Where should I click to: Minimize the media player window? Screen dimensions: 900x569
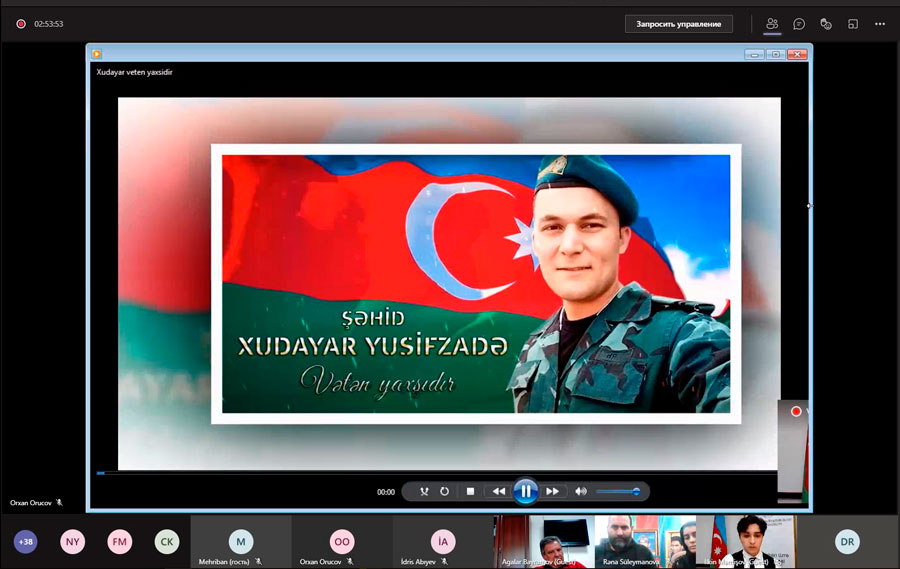click(754, 55)
